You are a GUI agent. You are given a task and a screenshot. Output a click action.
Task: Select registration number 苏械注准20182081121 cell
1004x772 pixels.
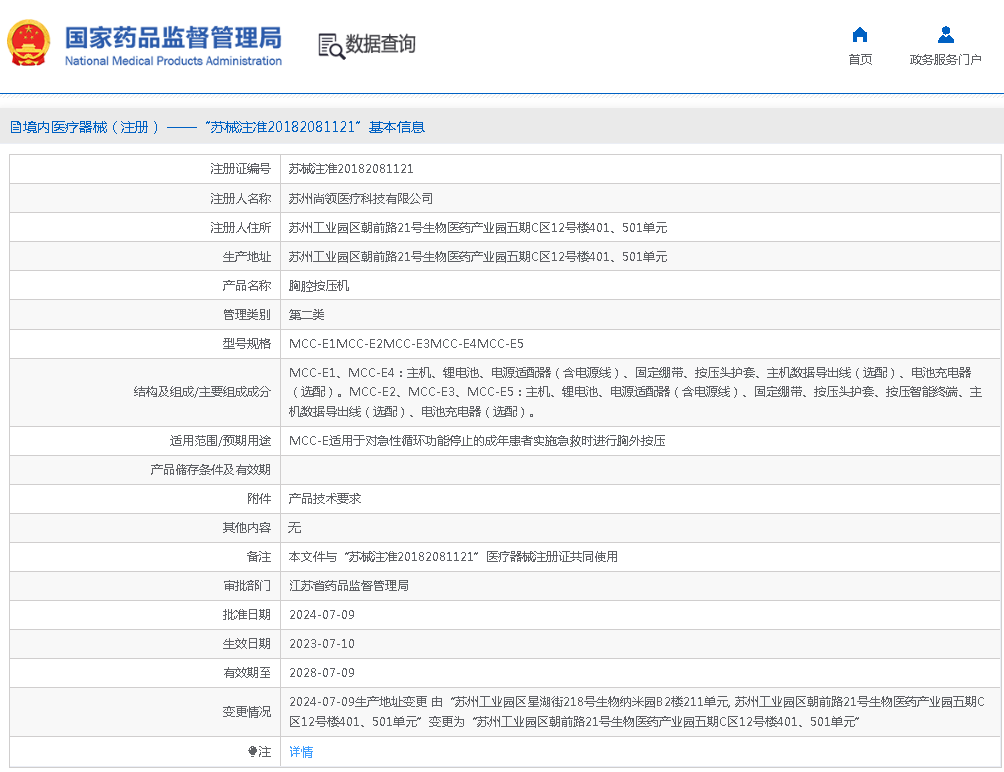351,170
